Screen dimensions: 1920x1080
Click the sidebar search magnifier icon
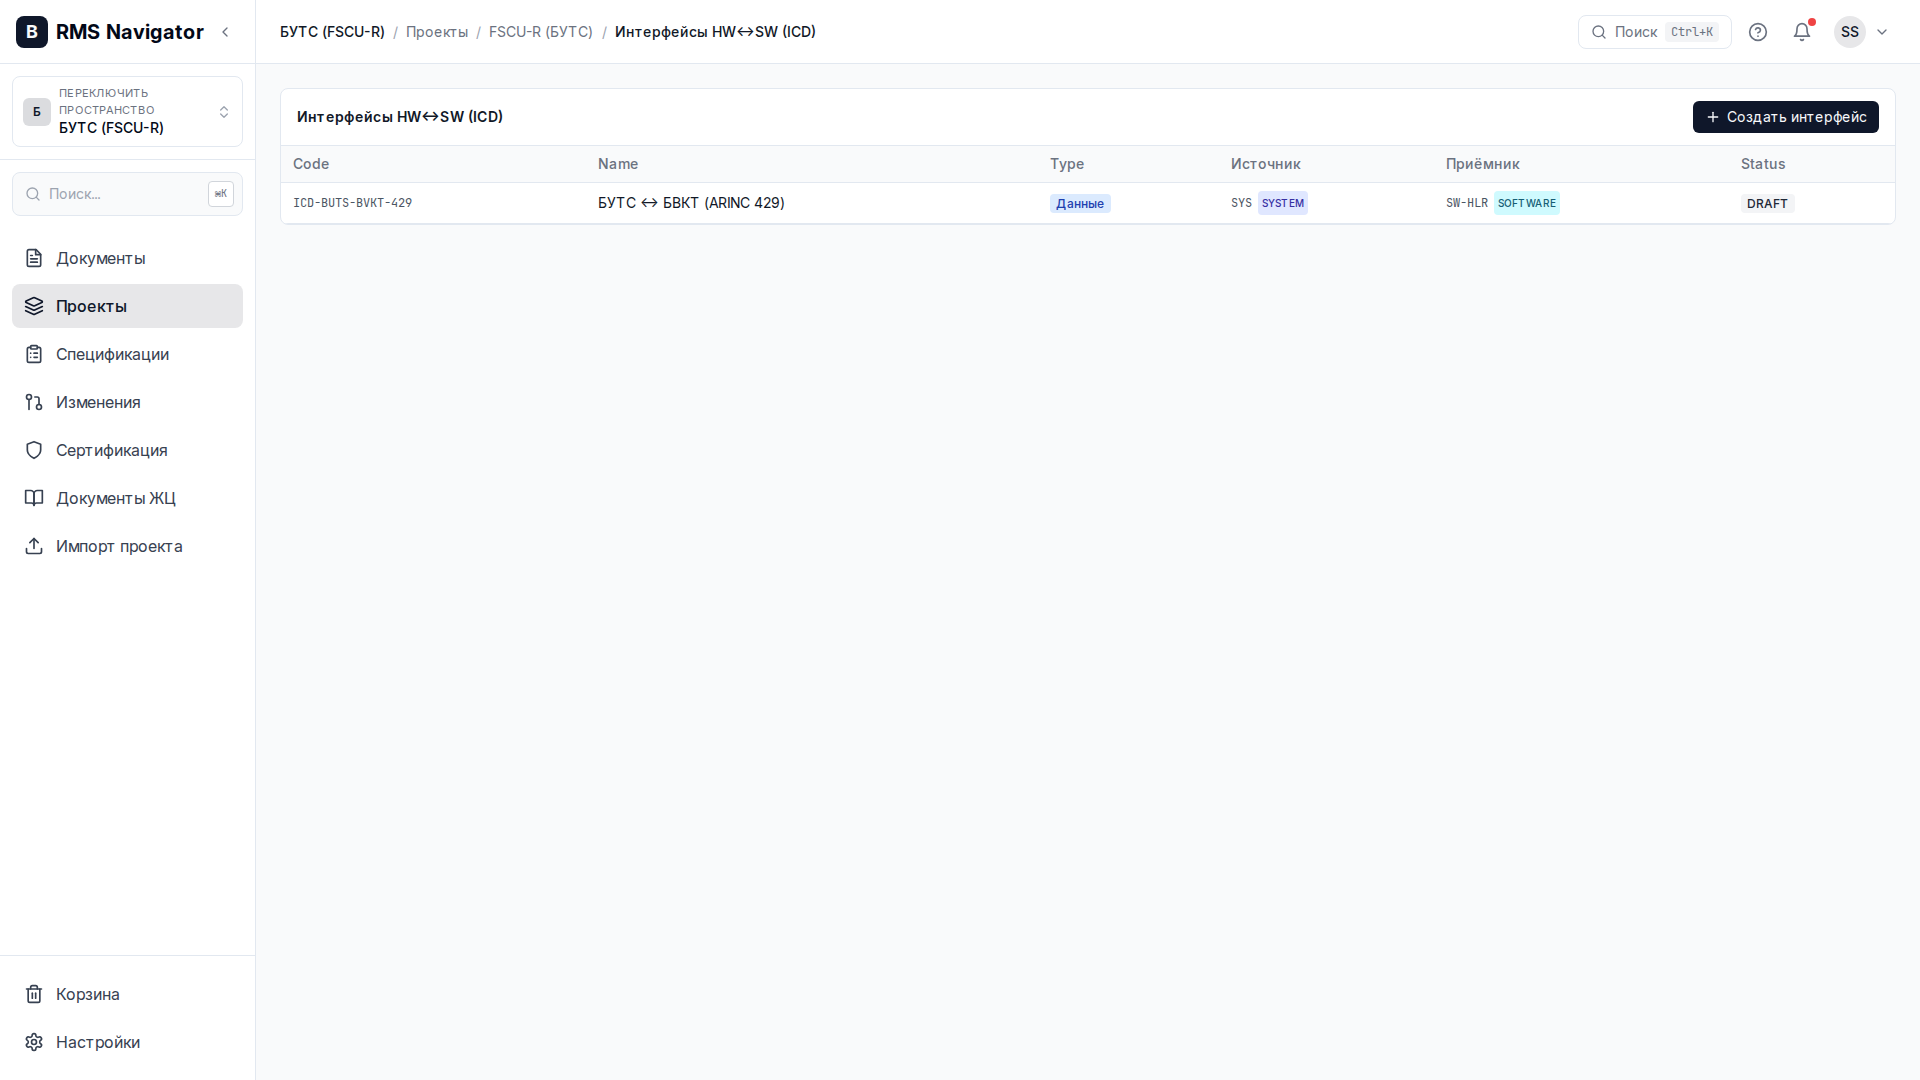click(x=33, y=194)
